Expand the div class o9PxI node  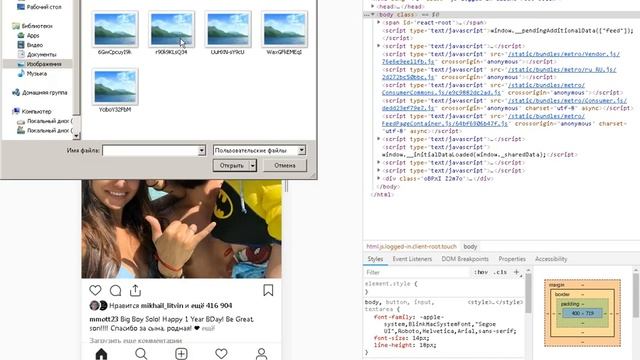pos(378,178)
